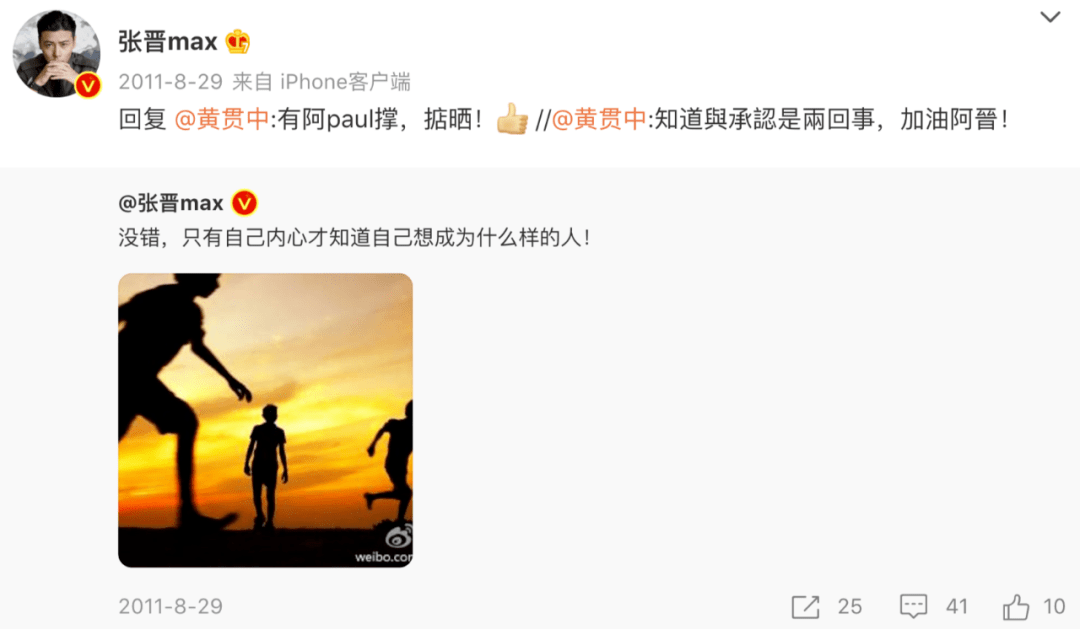Click the 张晋max username at top
Image resolution: width=1080 pixels, height=629 pixels.
coord(168,41)
